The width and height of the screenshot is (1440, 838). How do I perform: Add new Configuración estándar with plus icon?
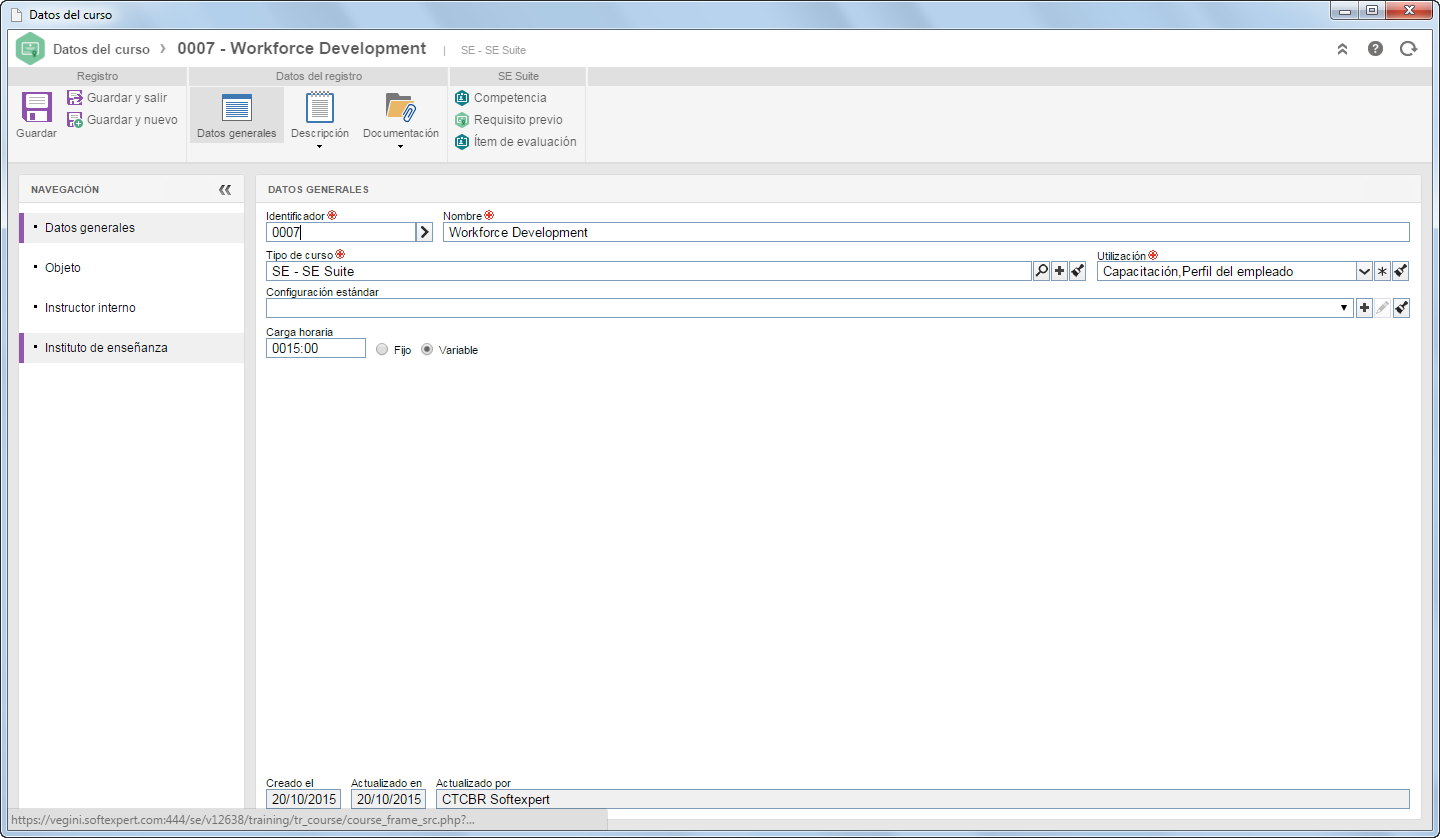[x=1364, y=308]
